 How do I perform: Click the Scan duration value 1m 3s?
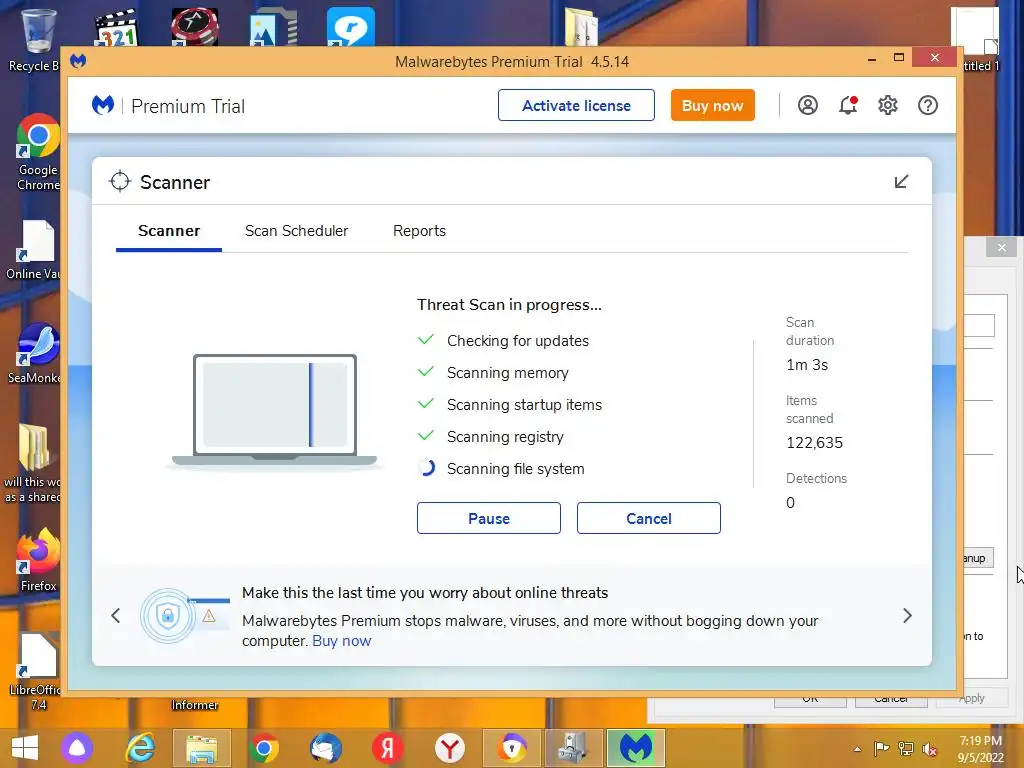coord(807,365)
